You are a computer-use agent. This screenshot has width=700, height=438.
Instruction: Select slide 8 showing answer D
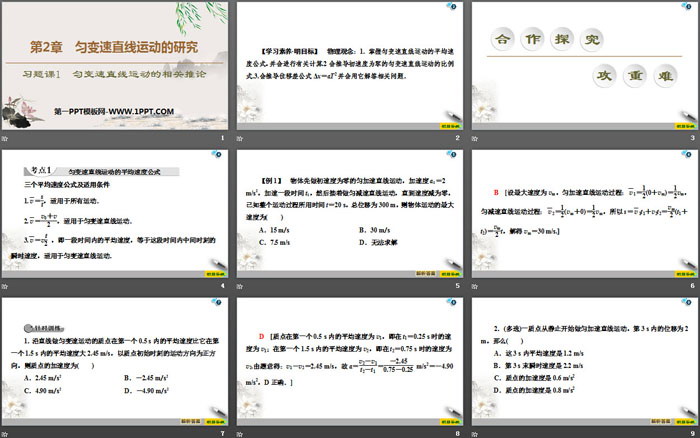[x=348, y=362]
